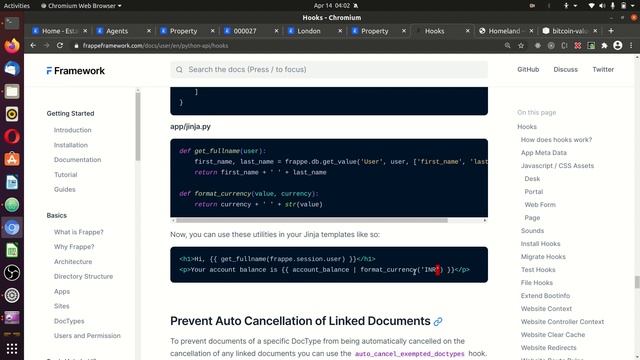Click the auto_cancel_exempted_doctypes code text

tap(409, 354)
